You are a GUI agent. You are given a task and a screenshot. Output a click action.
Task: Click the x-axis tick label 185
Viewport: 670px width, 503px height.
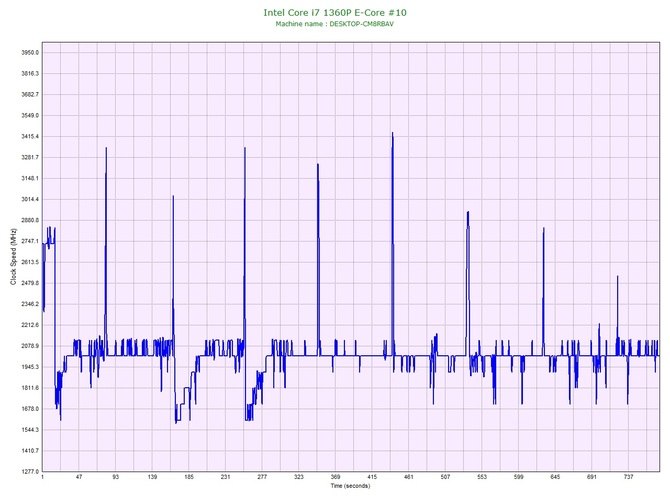(189, 477)
